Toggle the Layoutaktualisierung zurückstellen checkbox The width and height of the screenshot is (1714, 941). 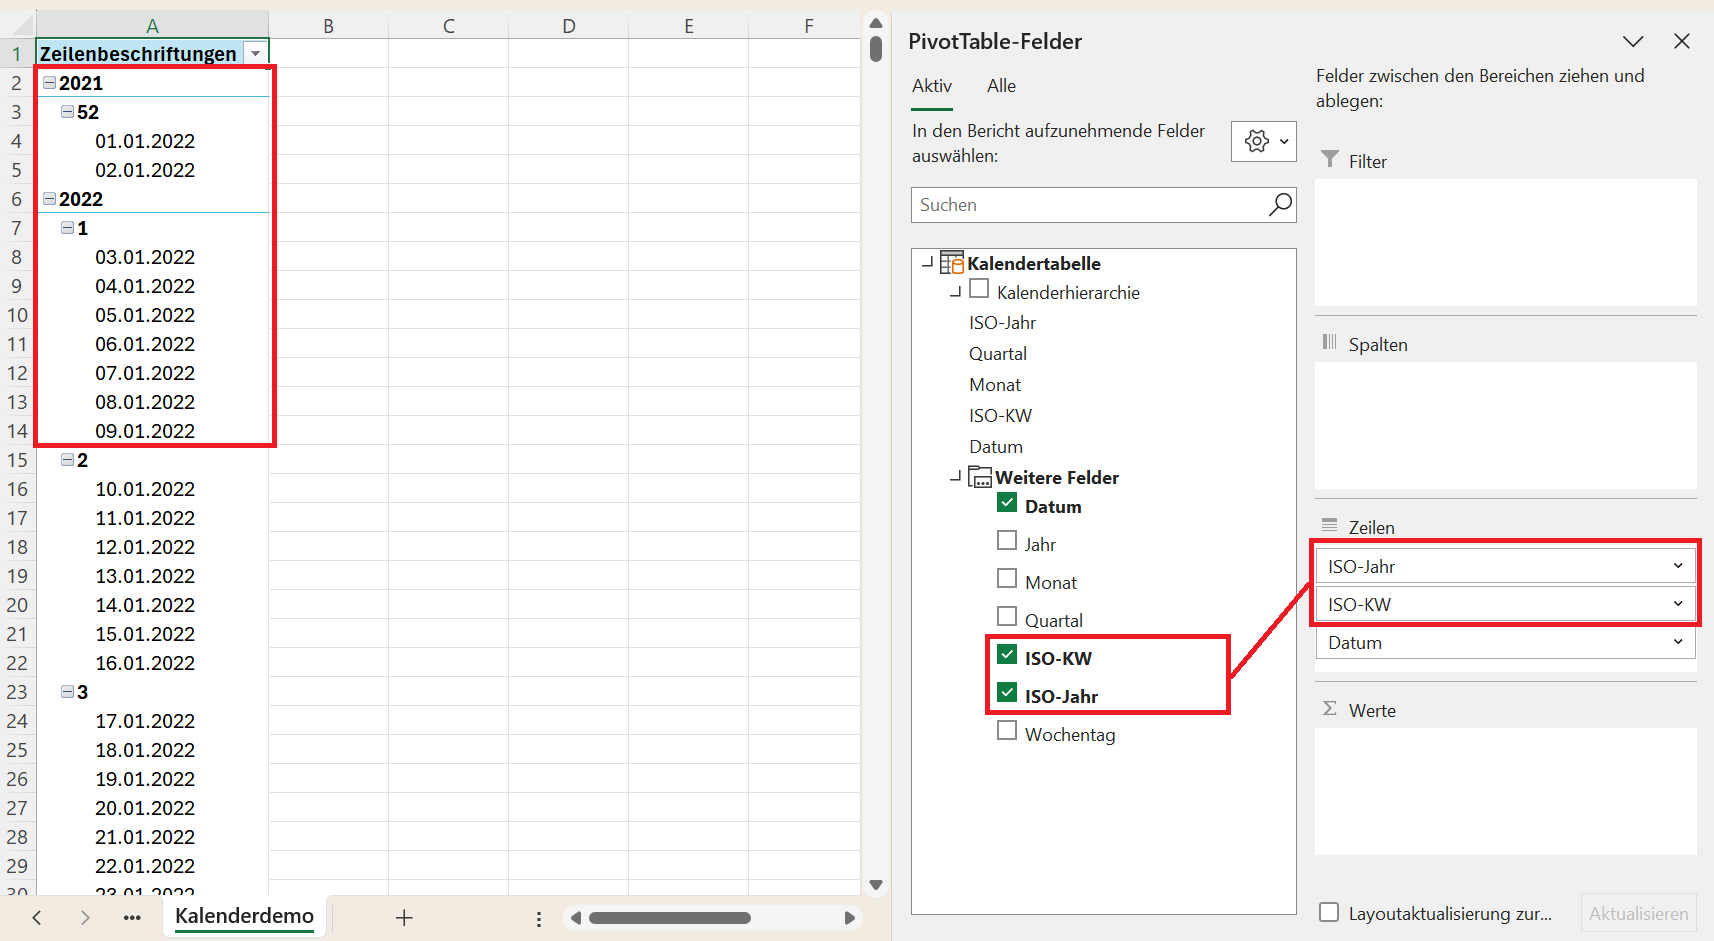pyautogui.click(x=1329, y=912)
